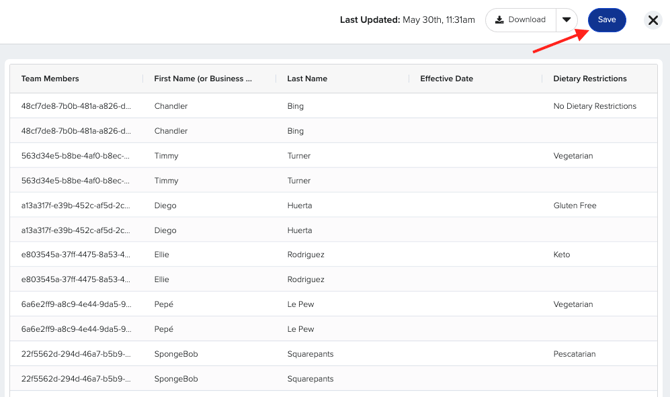Select the First Name column header
670x397 pixels.
(x=203, y=79)
